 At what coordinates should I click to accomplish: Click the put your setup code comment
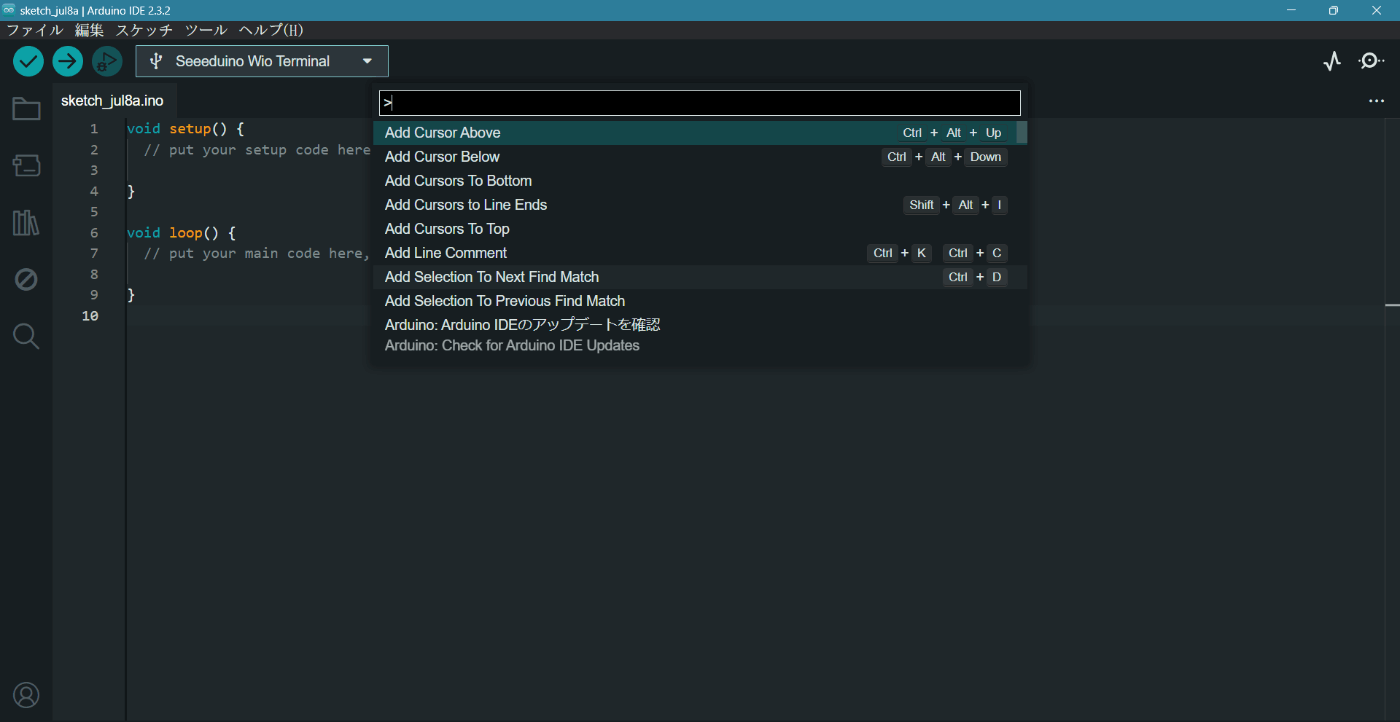[257, 150]
